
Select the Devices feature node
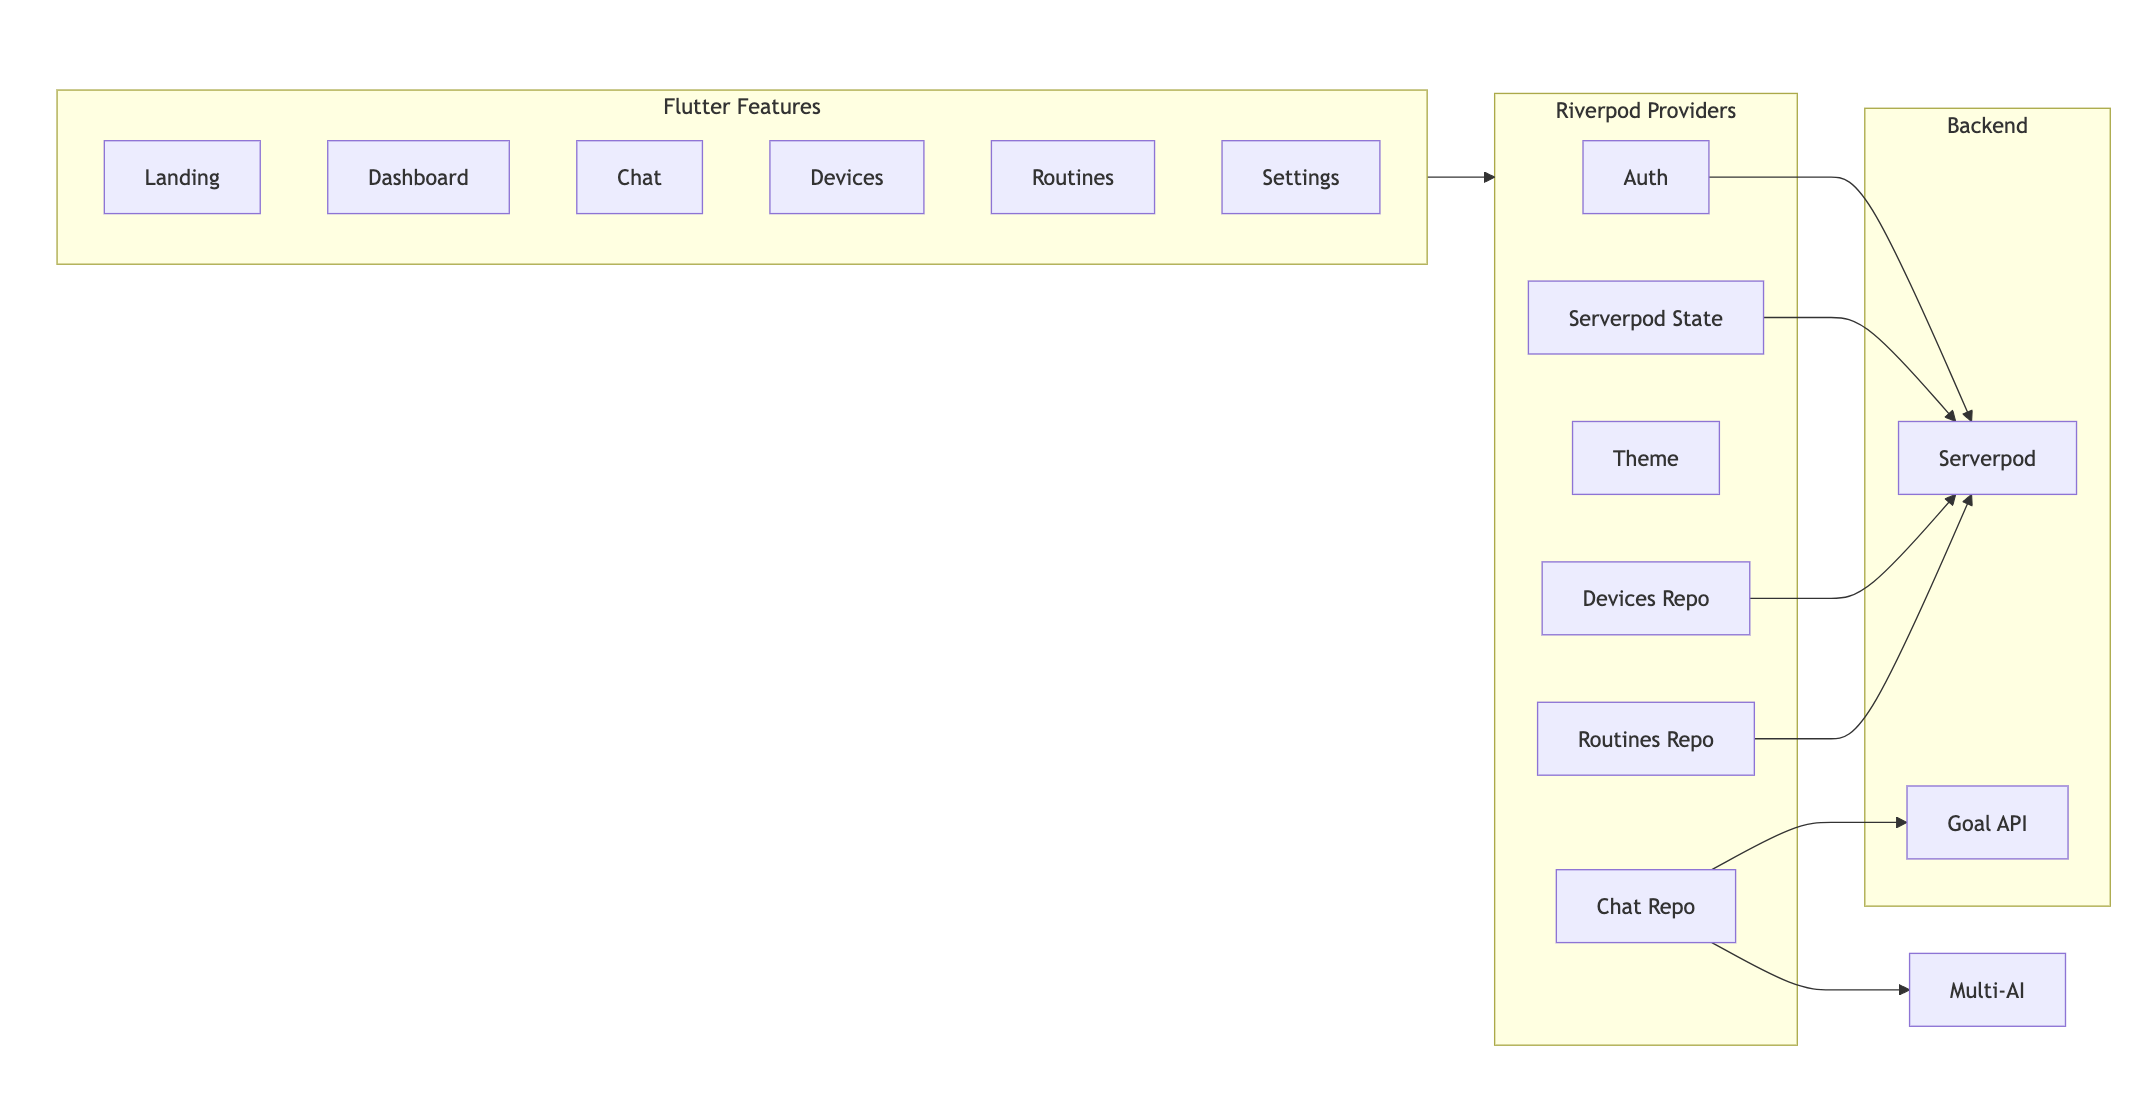[x=846, y=177]
